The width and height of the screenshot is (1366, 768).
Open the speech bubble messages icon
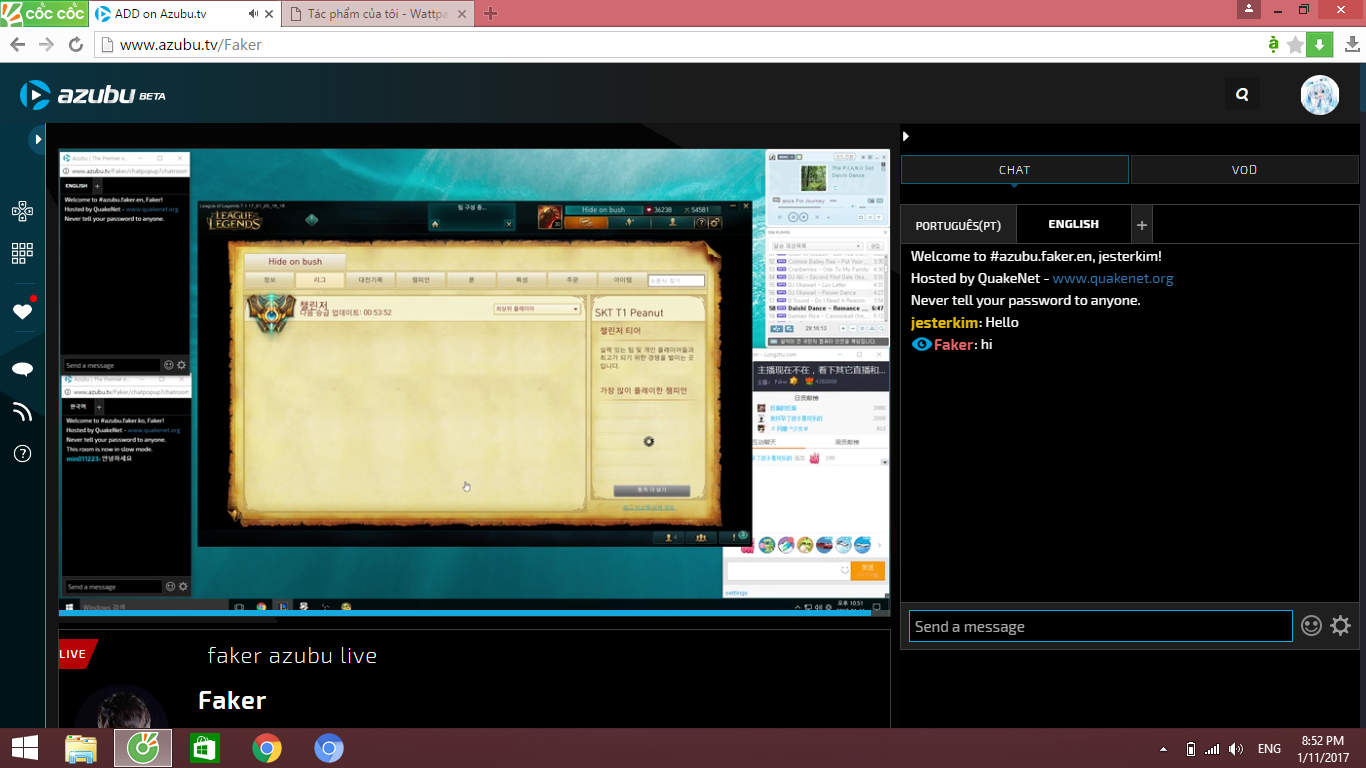pyautogui.click(x=22, y=369)
